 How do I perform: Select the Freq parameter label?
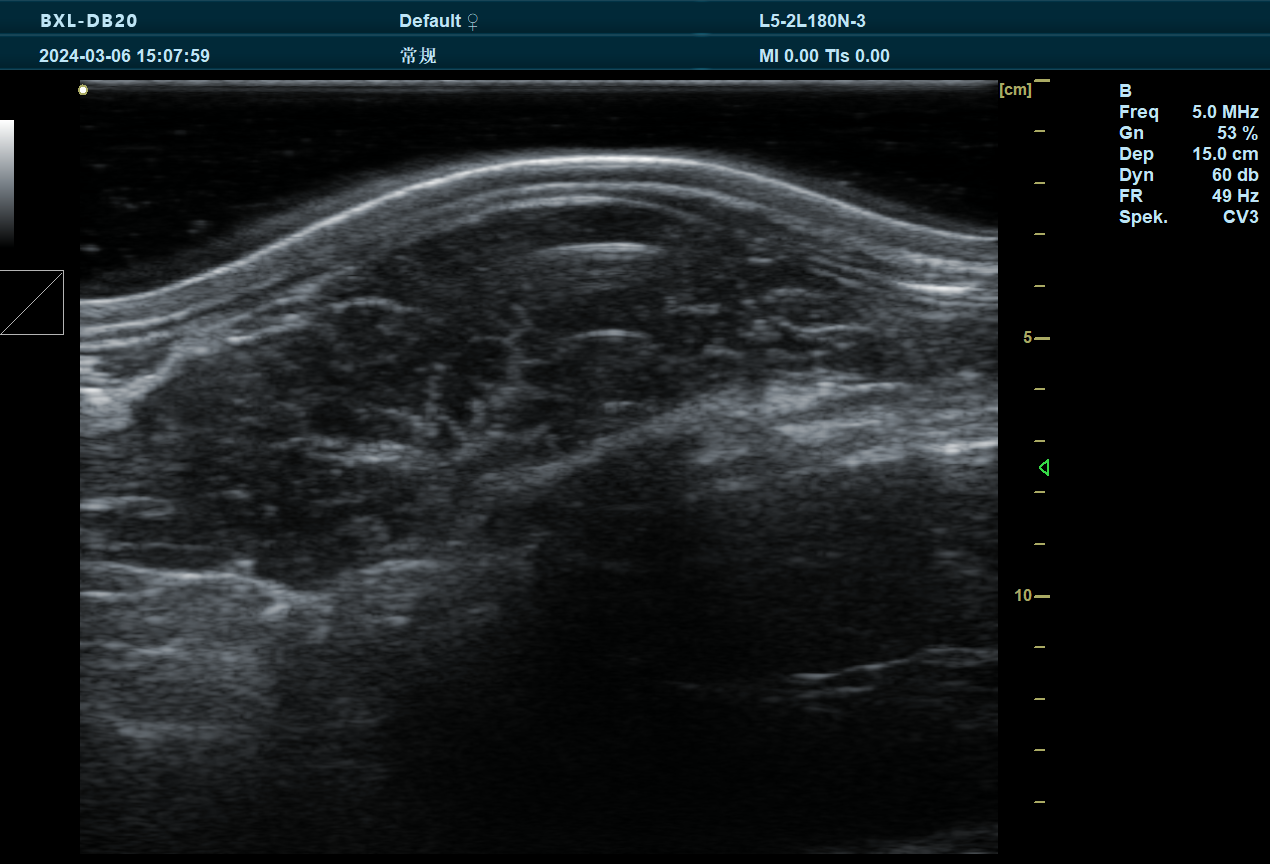1139,112
